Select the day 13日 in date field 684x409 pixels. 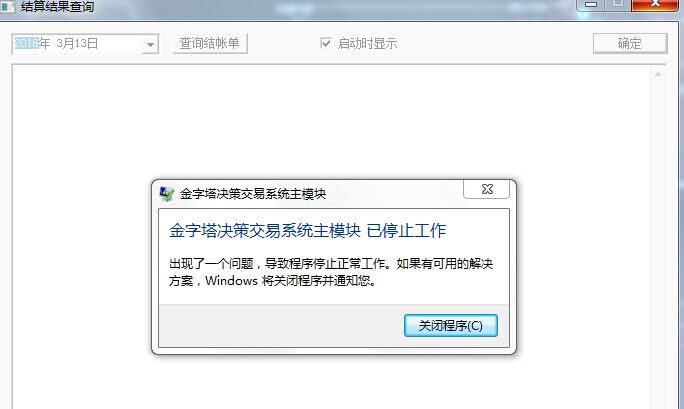(86, 43)
